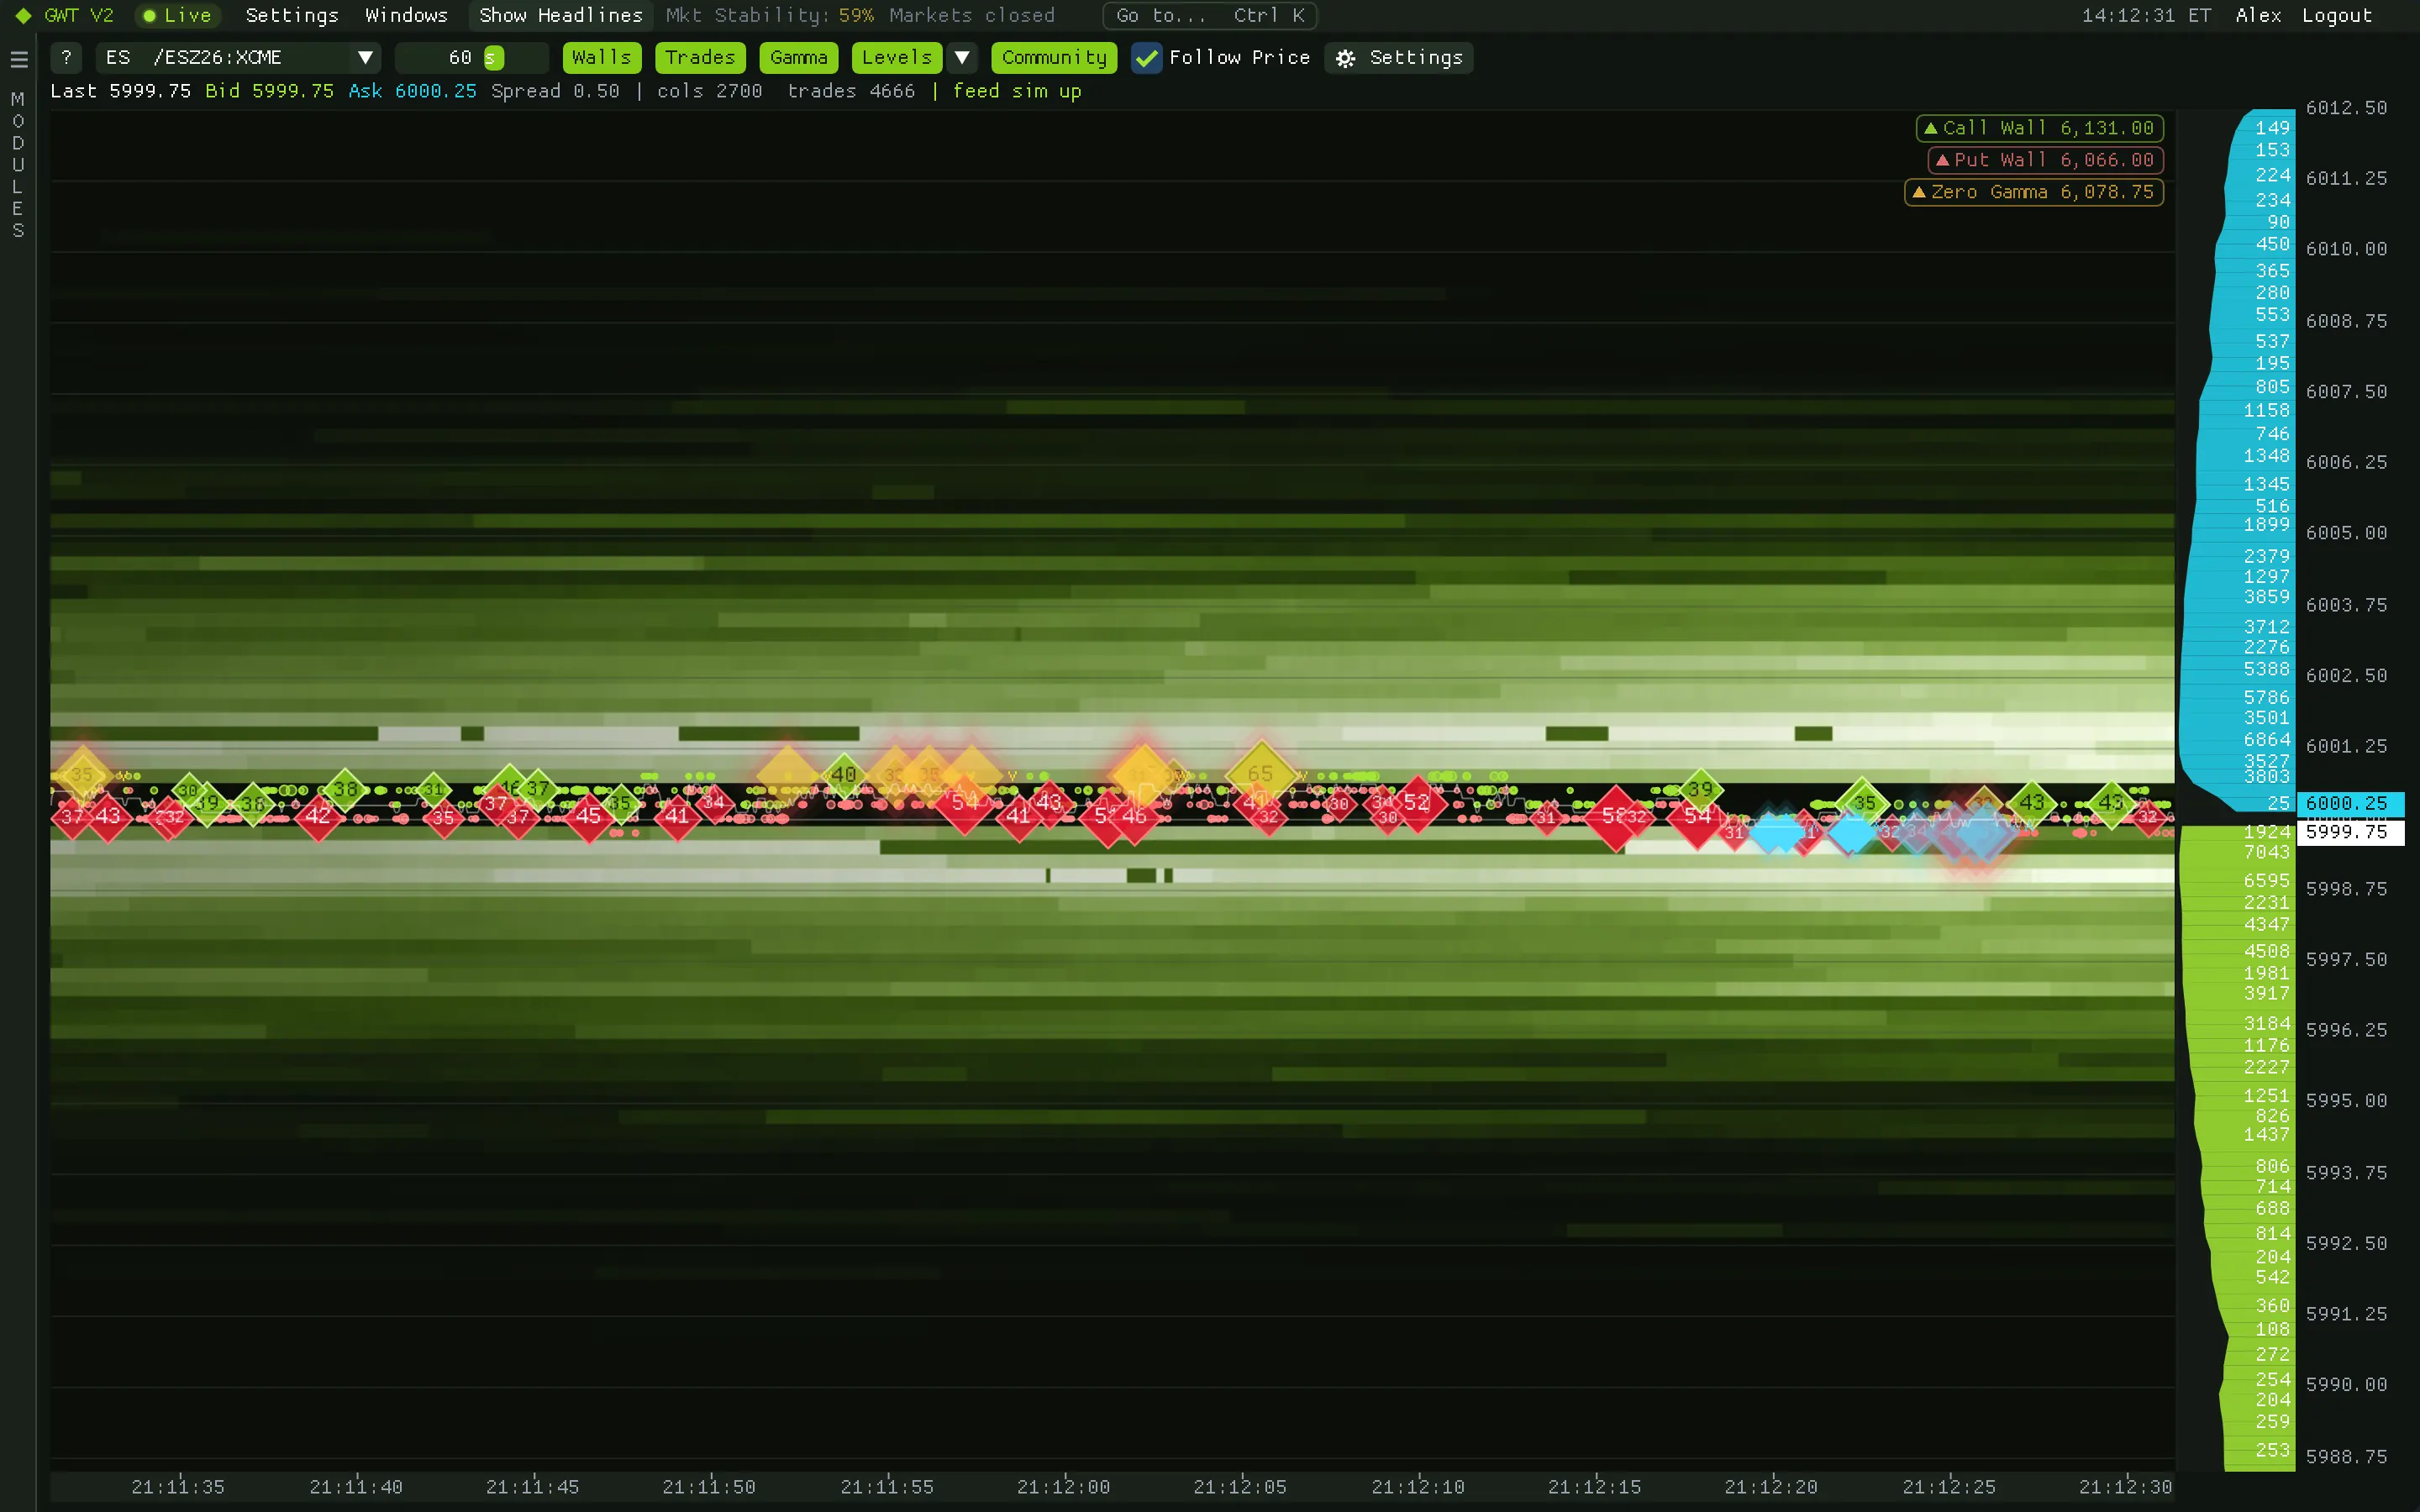This screenshot has height=1512, width=2420.
Task: Open the hamburger modules menu icon
Action: (x=18, y=59)
